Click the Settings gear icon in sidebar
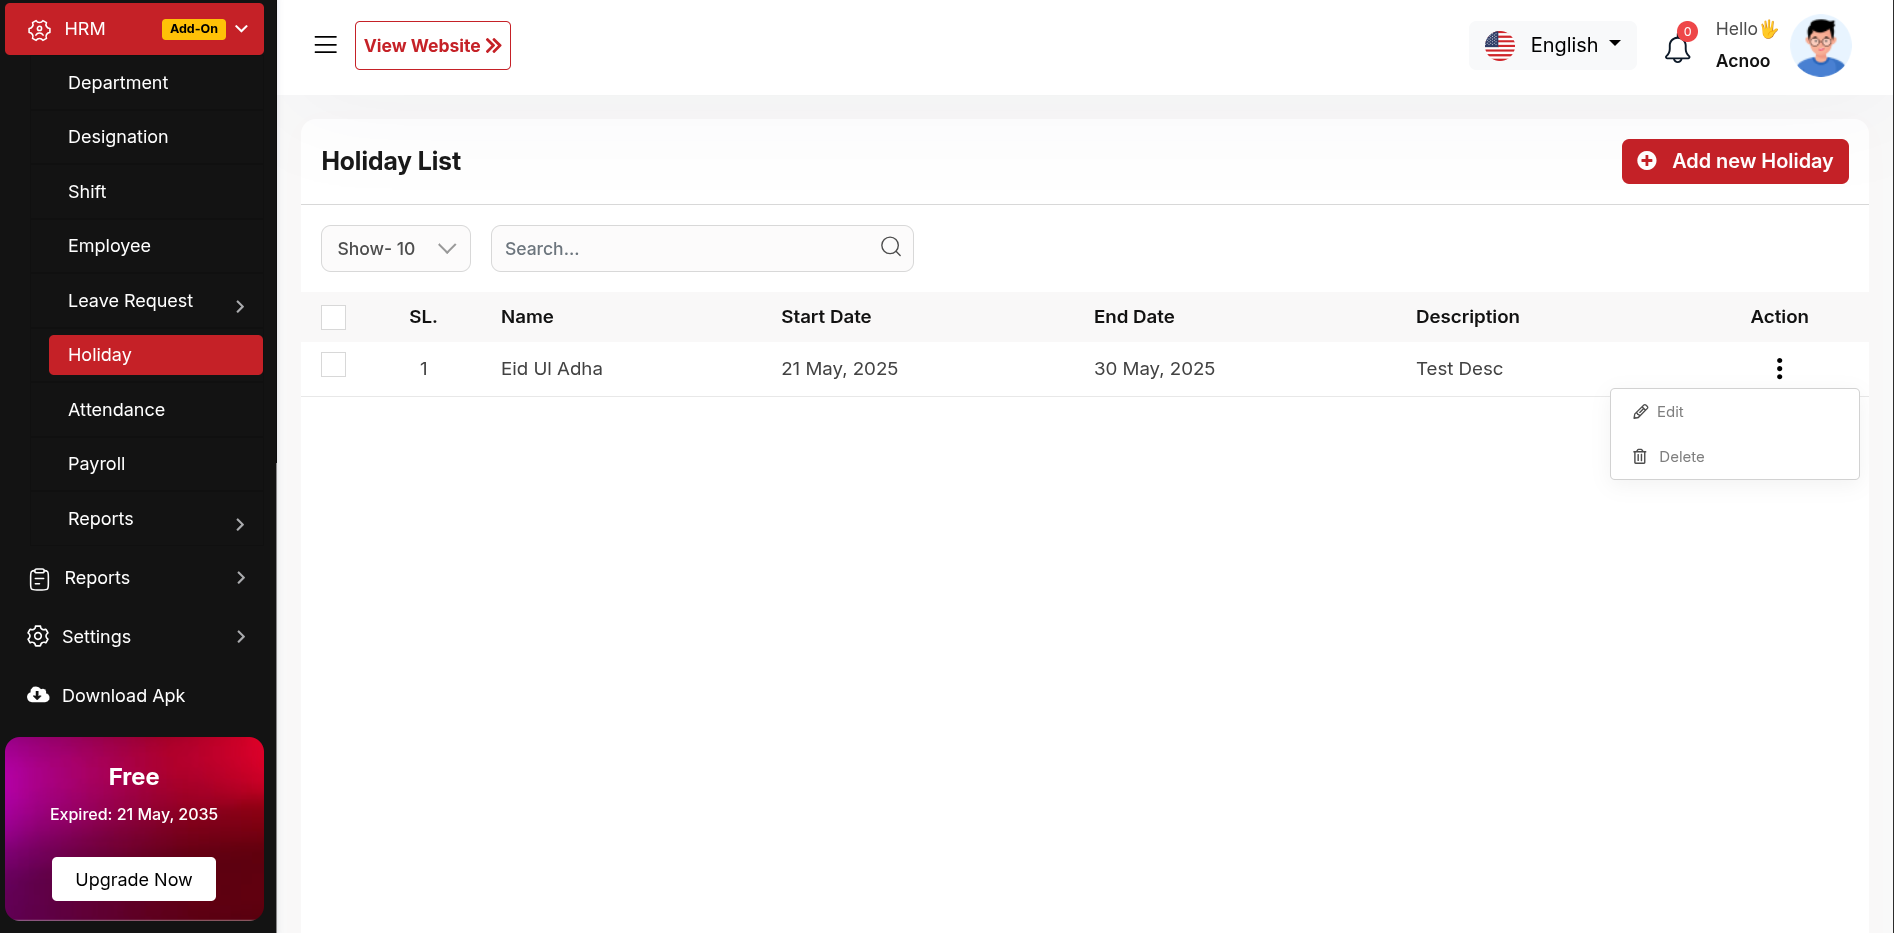This screenshot has width=1894, height=933. (x=38, y=637)
